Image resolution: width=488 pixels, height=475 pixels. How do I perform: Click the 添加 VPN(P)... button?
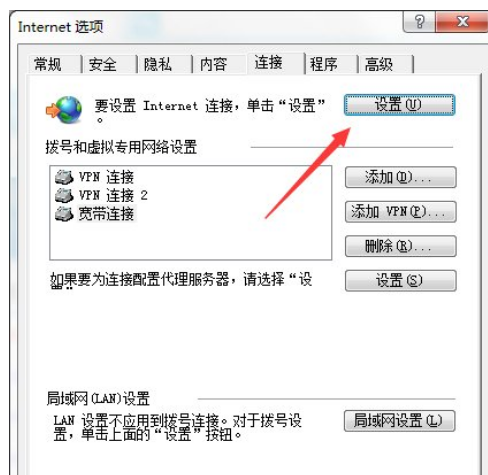(x=400, y=212)
